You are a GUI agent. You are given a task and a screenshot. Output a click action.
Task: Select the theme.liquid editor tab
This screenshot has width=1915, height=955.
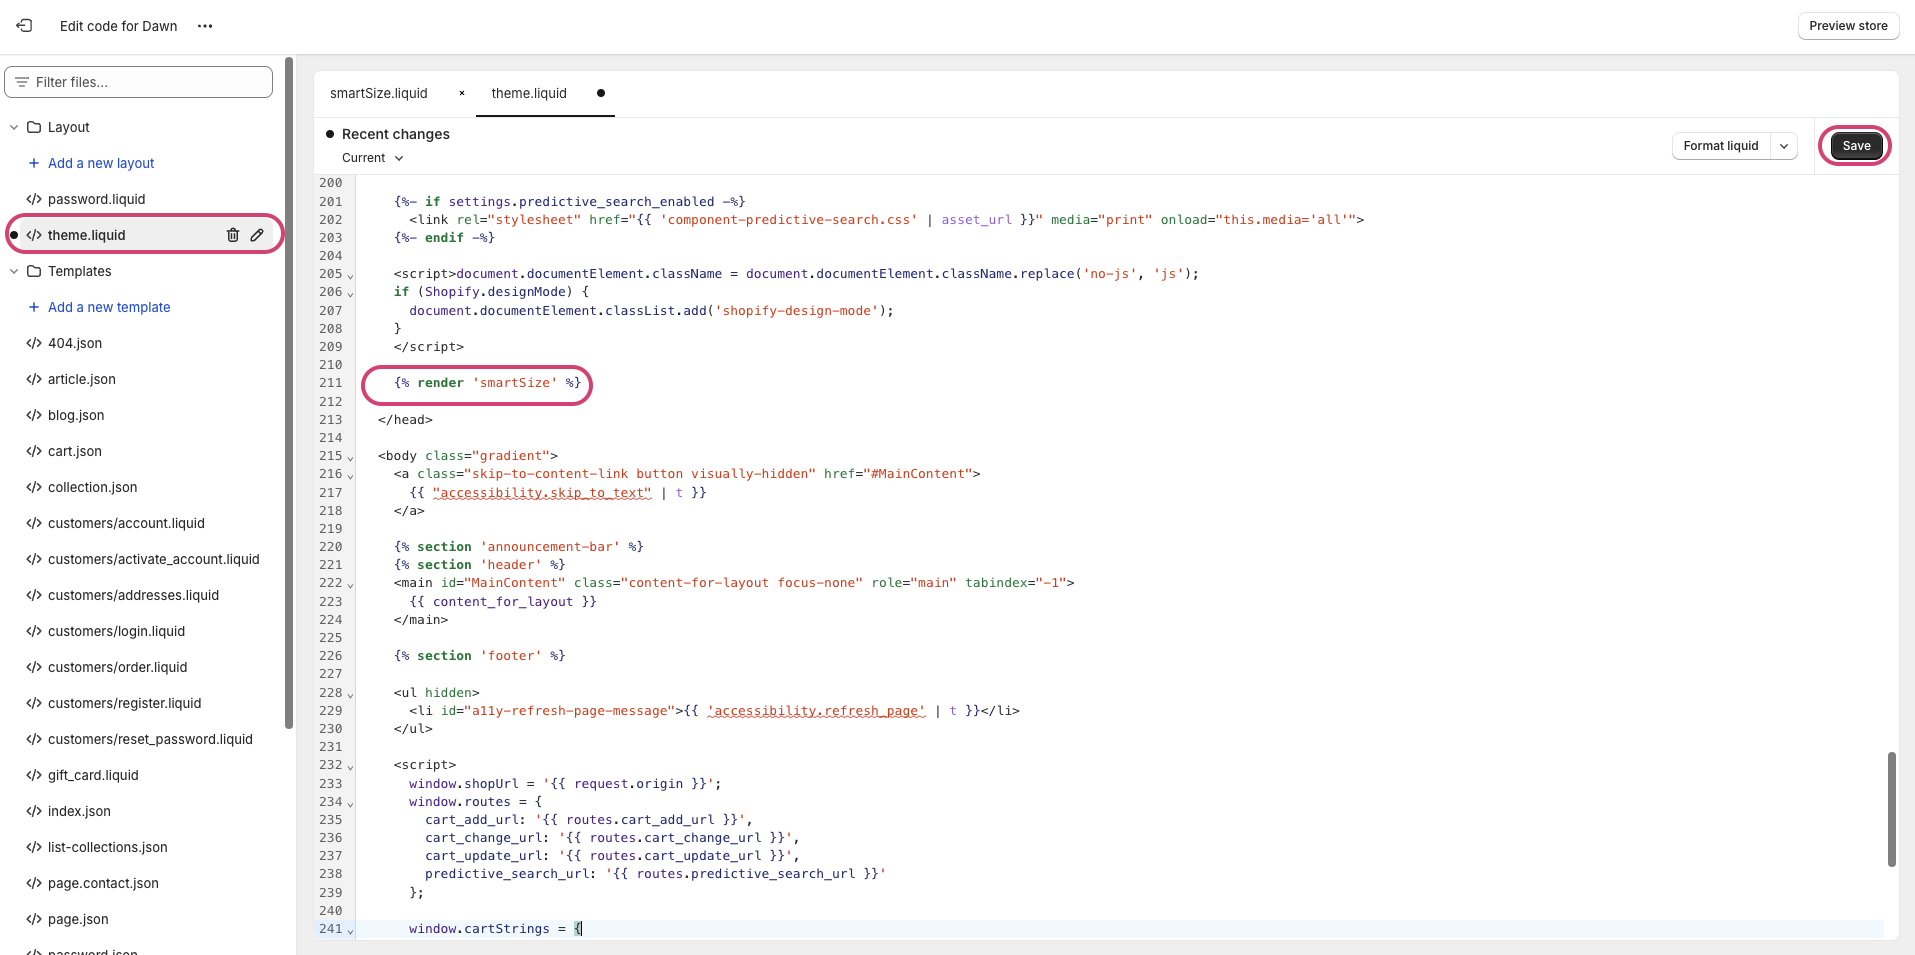pyautogui.click(x=529, y=93)
